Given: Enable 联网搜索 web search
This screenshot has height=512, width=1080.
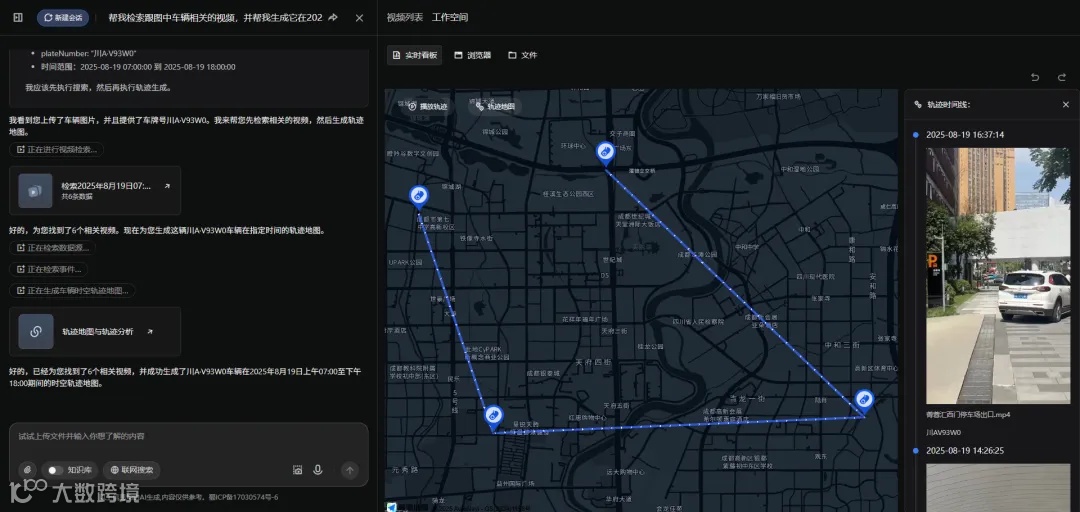Looking at the screenshot, I should click(132, 470).
